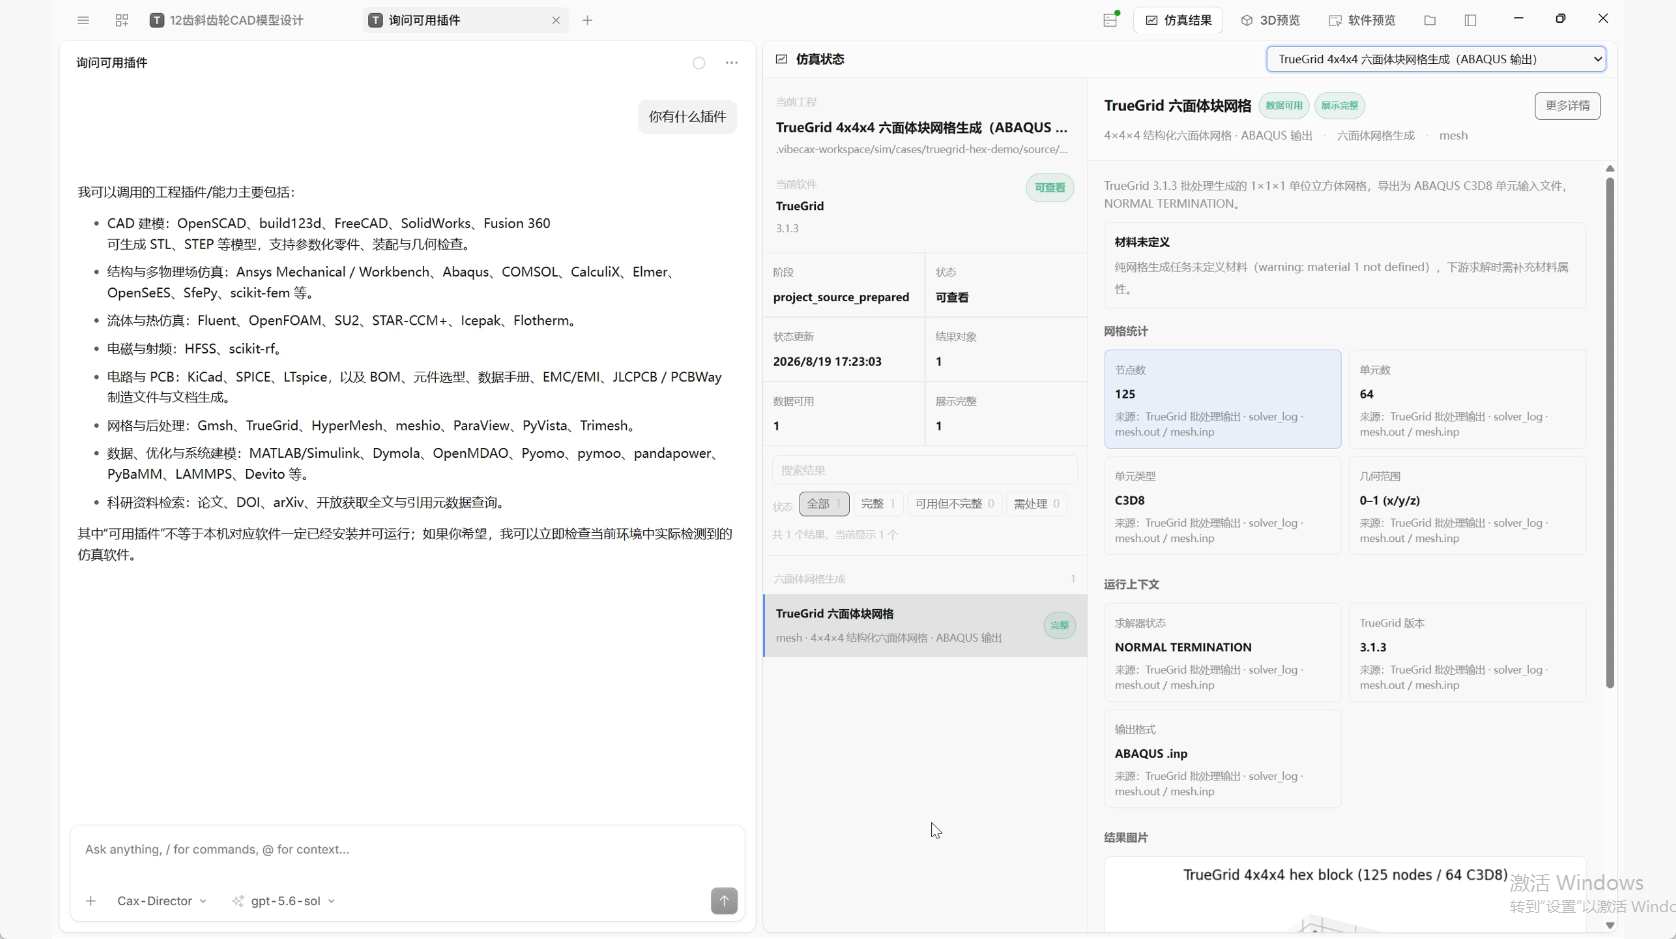Open the 软件预览 tab
Image resolution: width=1676 pixels, height=939 pixels.
tap(1361, 20)
